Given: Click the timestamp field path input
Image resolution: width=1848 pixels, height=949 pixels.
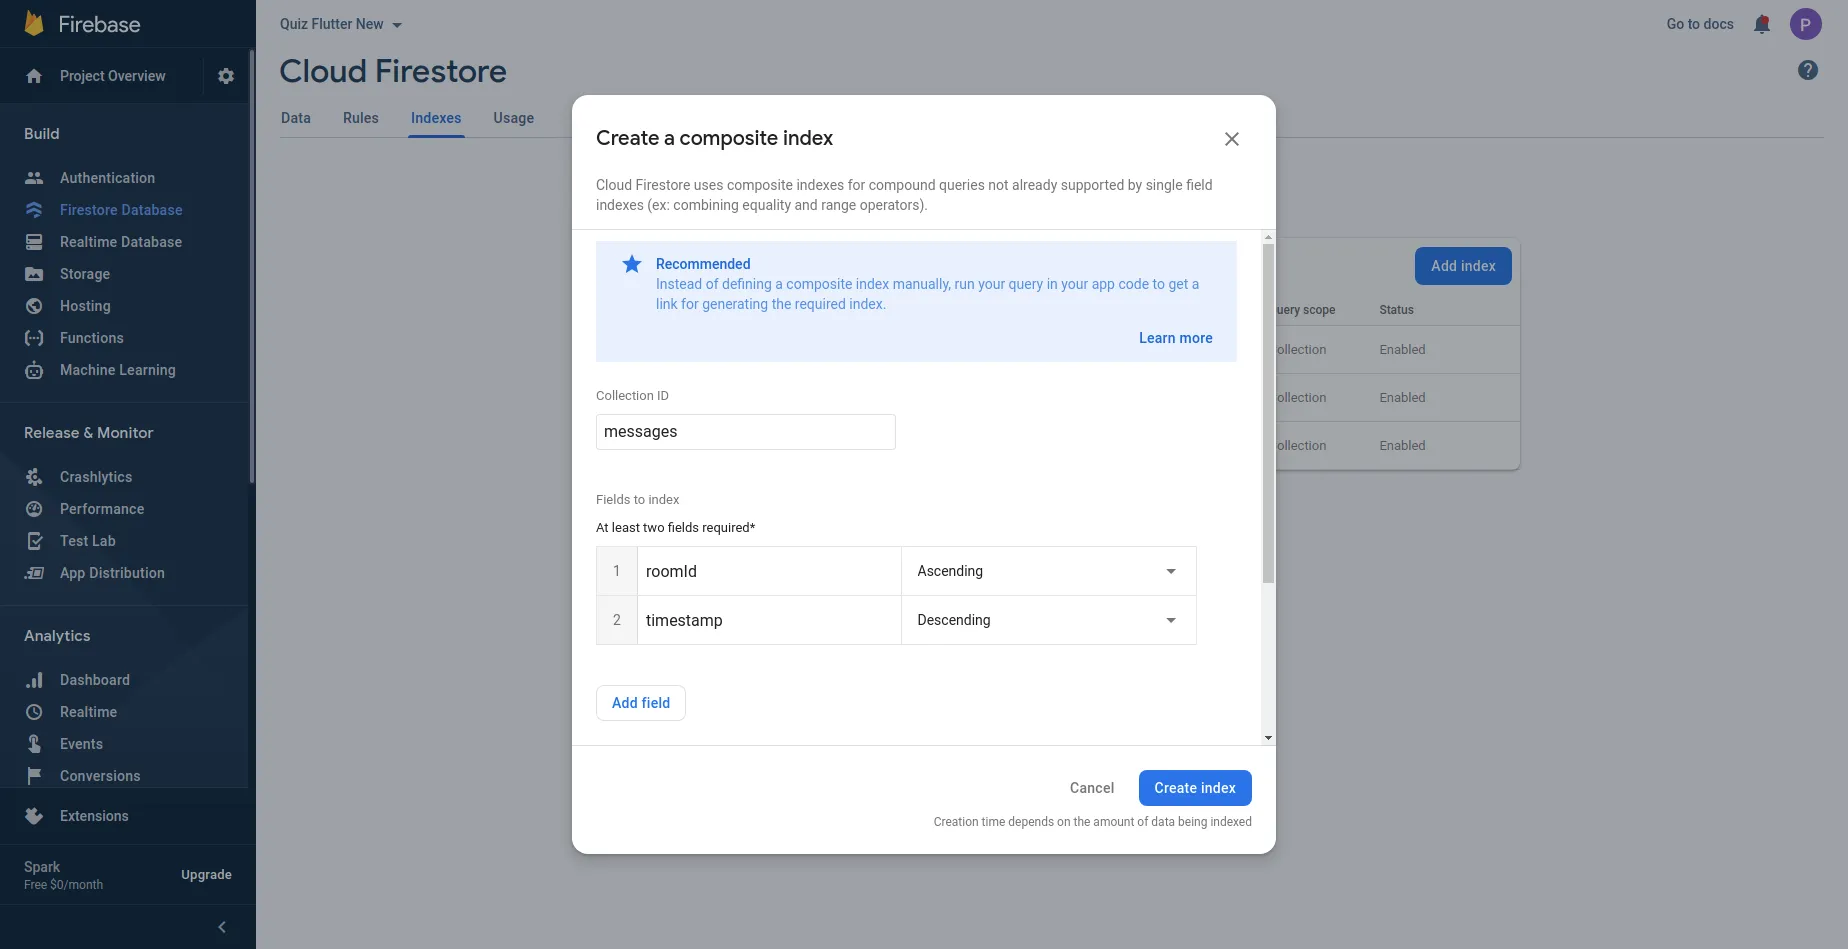Looking at the screenshot, I should [768, 620].
